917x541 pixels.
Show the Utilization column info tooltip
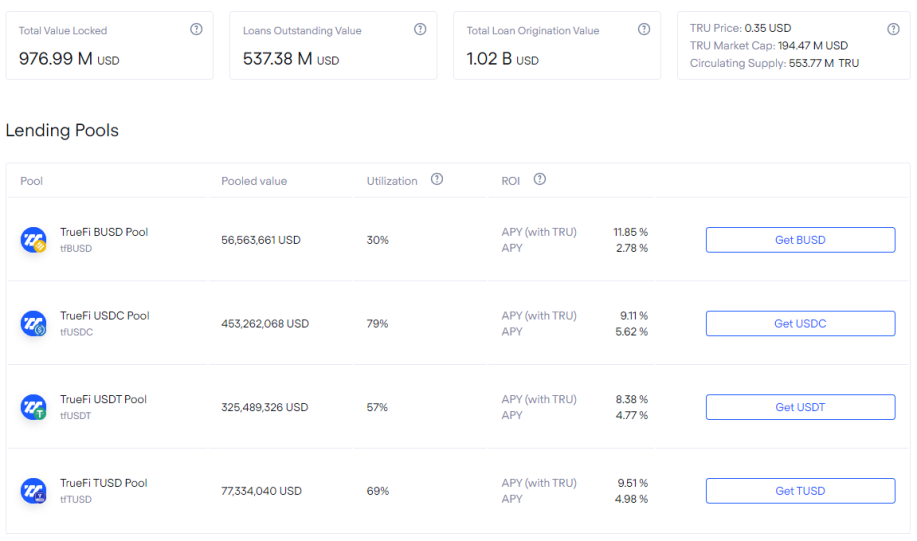[x=437, y=179]
